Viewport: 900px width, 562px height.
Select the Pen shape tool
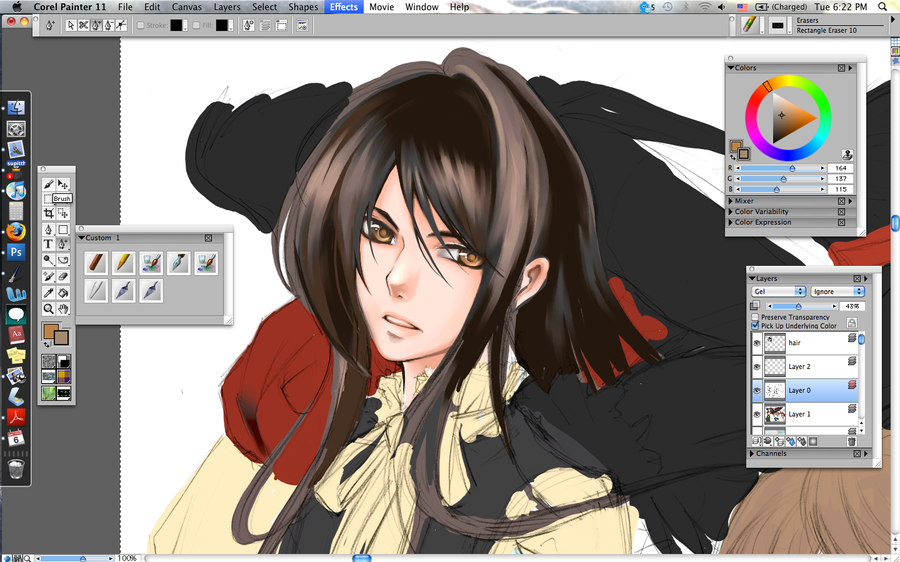pos(48,230)
